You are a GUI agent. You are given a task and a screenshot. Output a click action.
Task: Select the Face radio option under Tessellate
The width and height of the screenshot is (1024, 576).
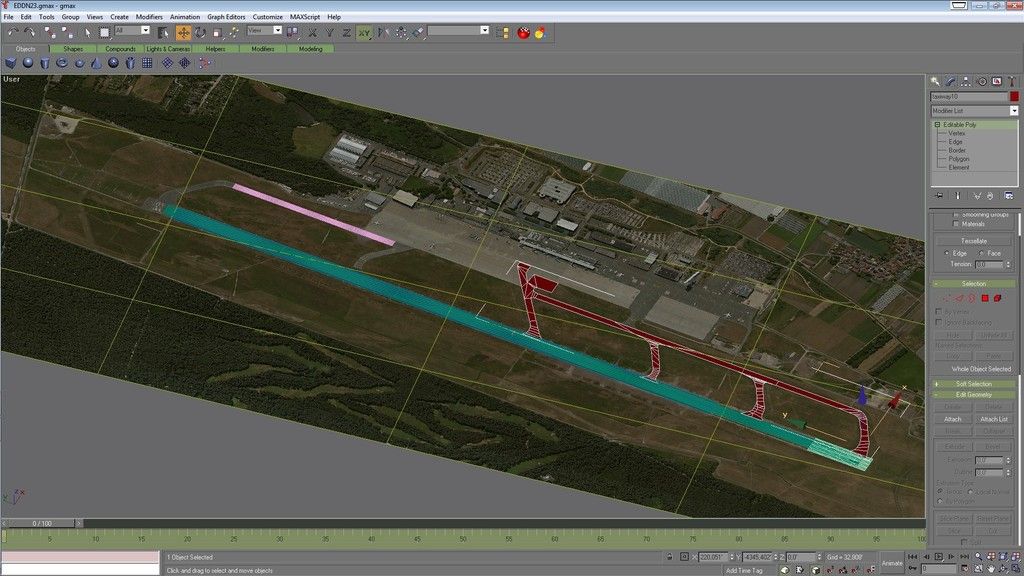981,253
